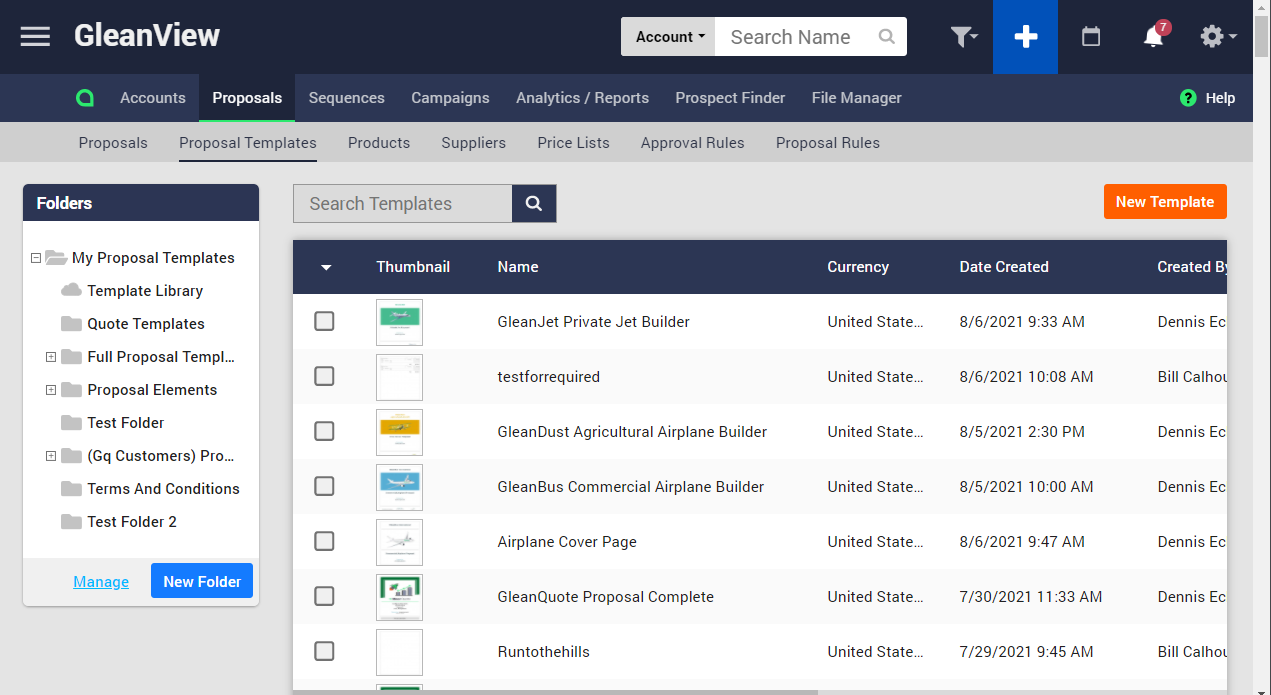Open the Suppliers sub-tab
The image size is (1271, 695).
[x=474, y=143]
